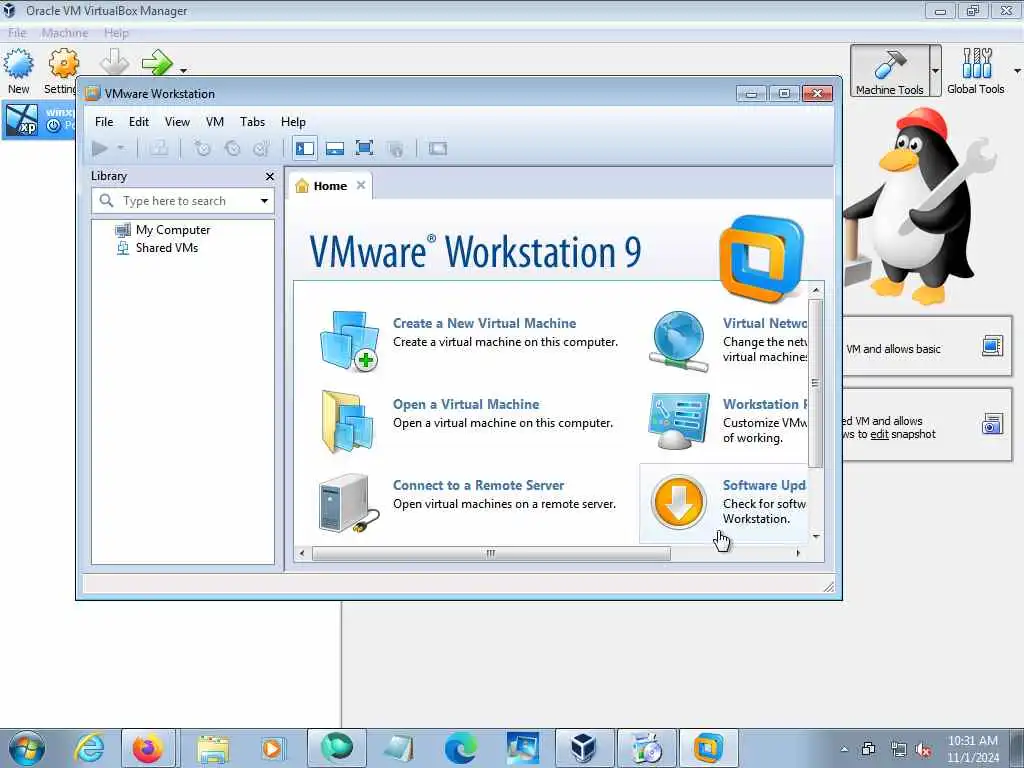Viewport: 1024px width, 768px height.
Task: Click the scroll right arrow on home page
Action: click(798, 553)
